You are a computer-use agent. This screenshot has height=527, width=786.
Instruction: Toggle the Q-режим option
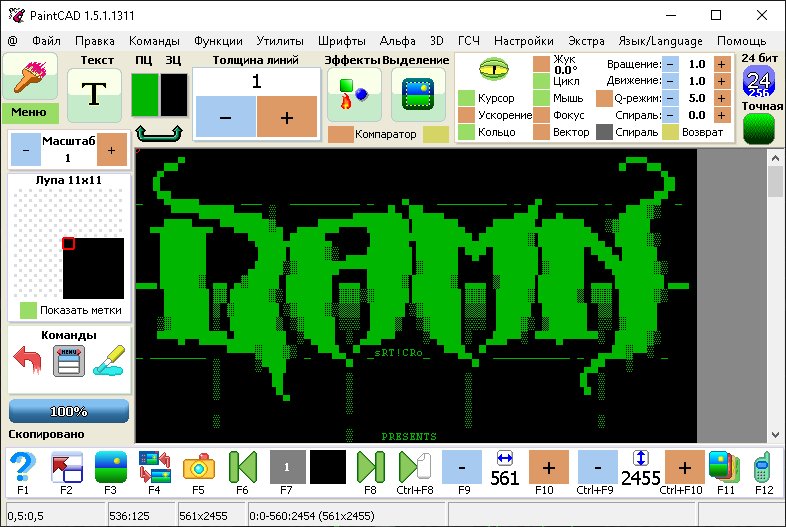click(x=604, y=98)
